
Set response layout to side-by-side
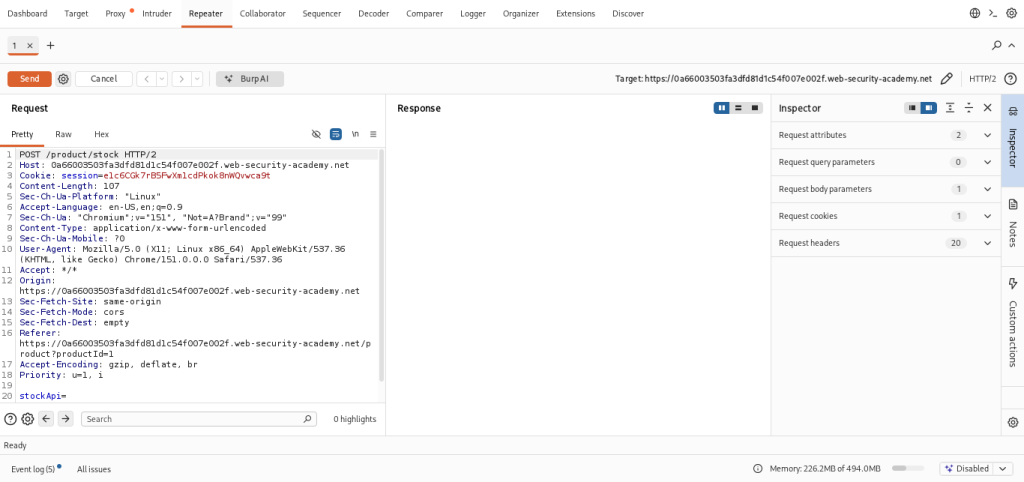tap(722, 108)
